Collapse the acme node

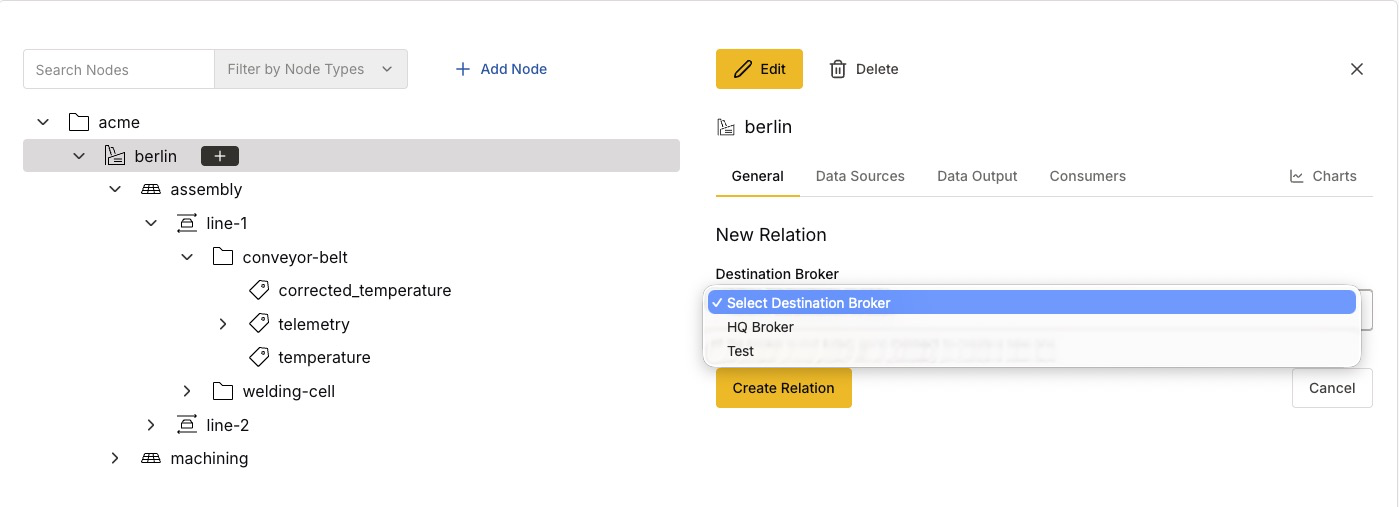(43, 122)
